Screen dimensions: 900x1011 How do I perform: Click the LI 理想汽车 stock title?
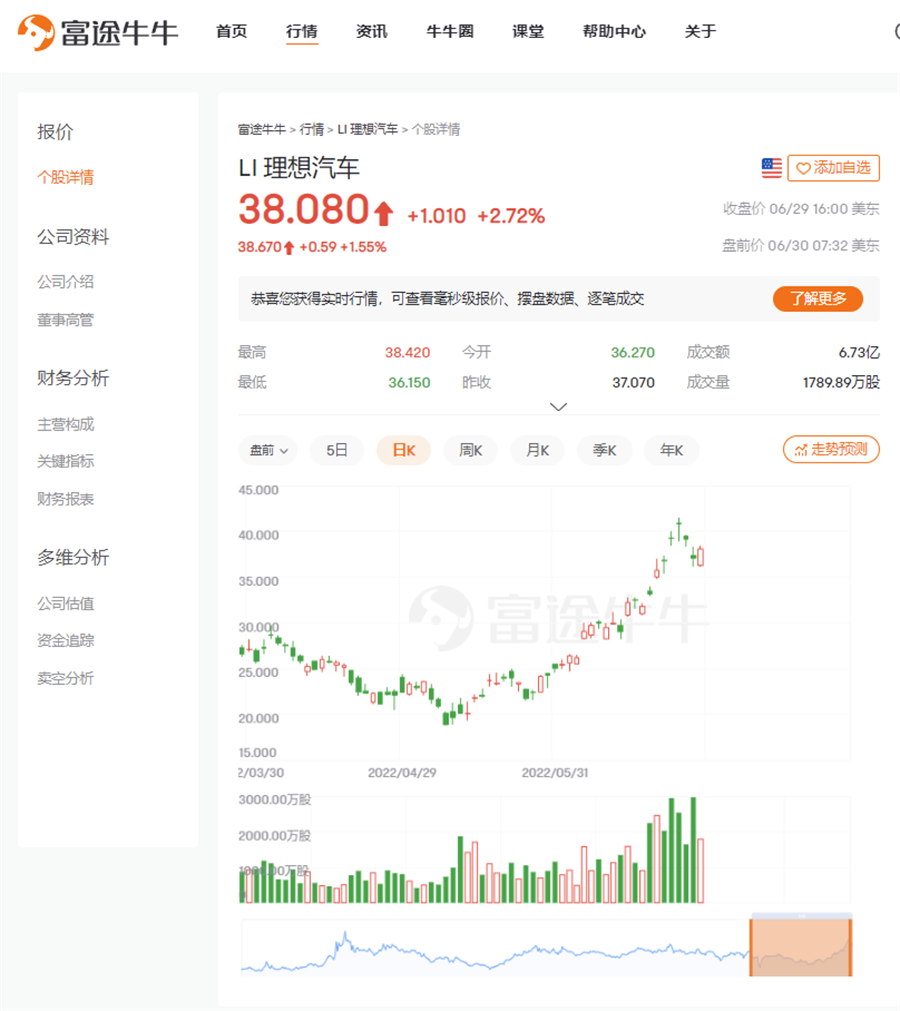click(298, 168)
